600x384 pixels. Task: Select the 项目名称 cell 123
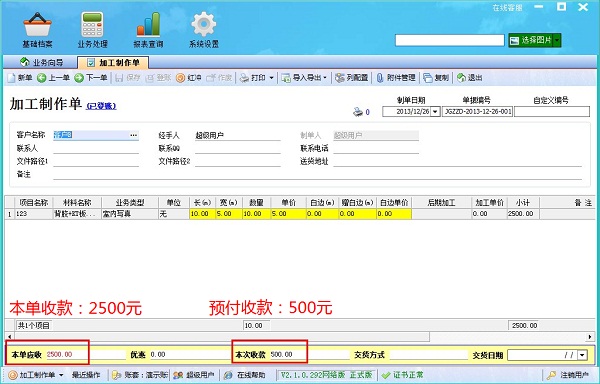34,214
